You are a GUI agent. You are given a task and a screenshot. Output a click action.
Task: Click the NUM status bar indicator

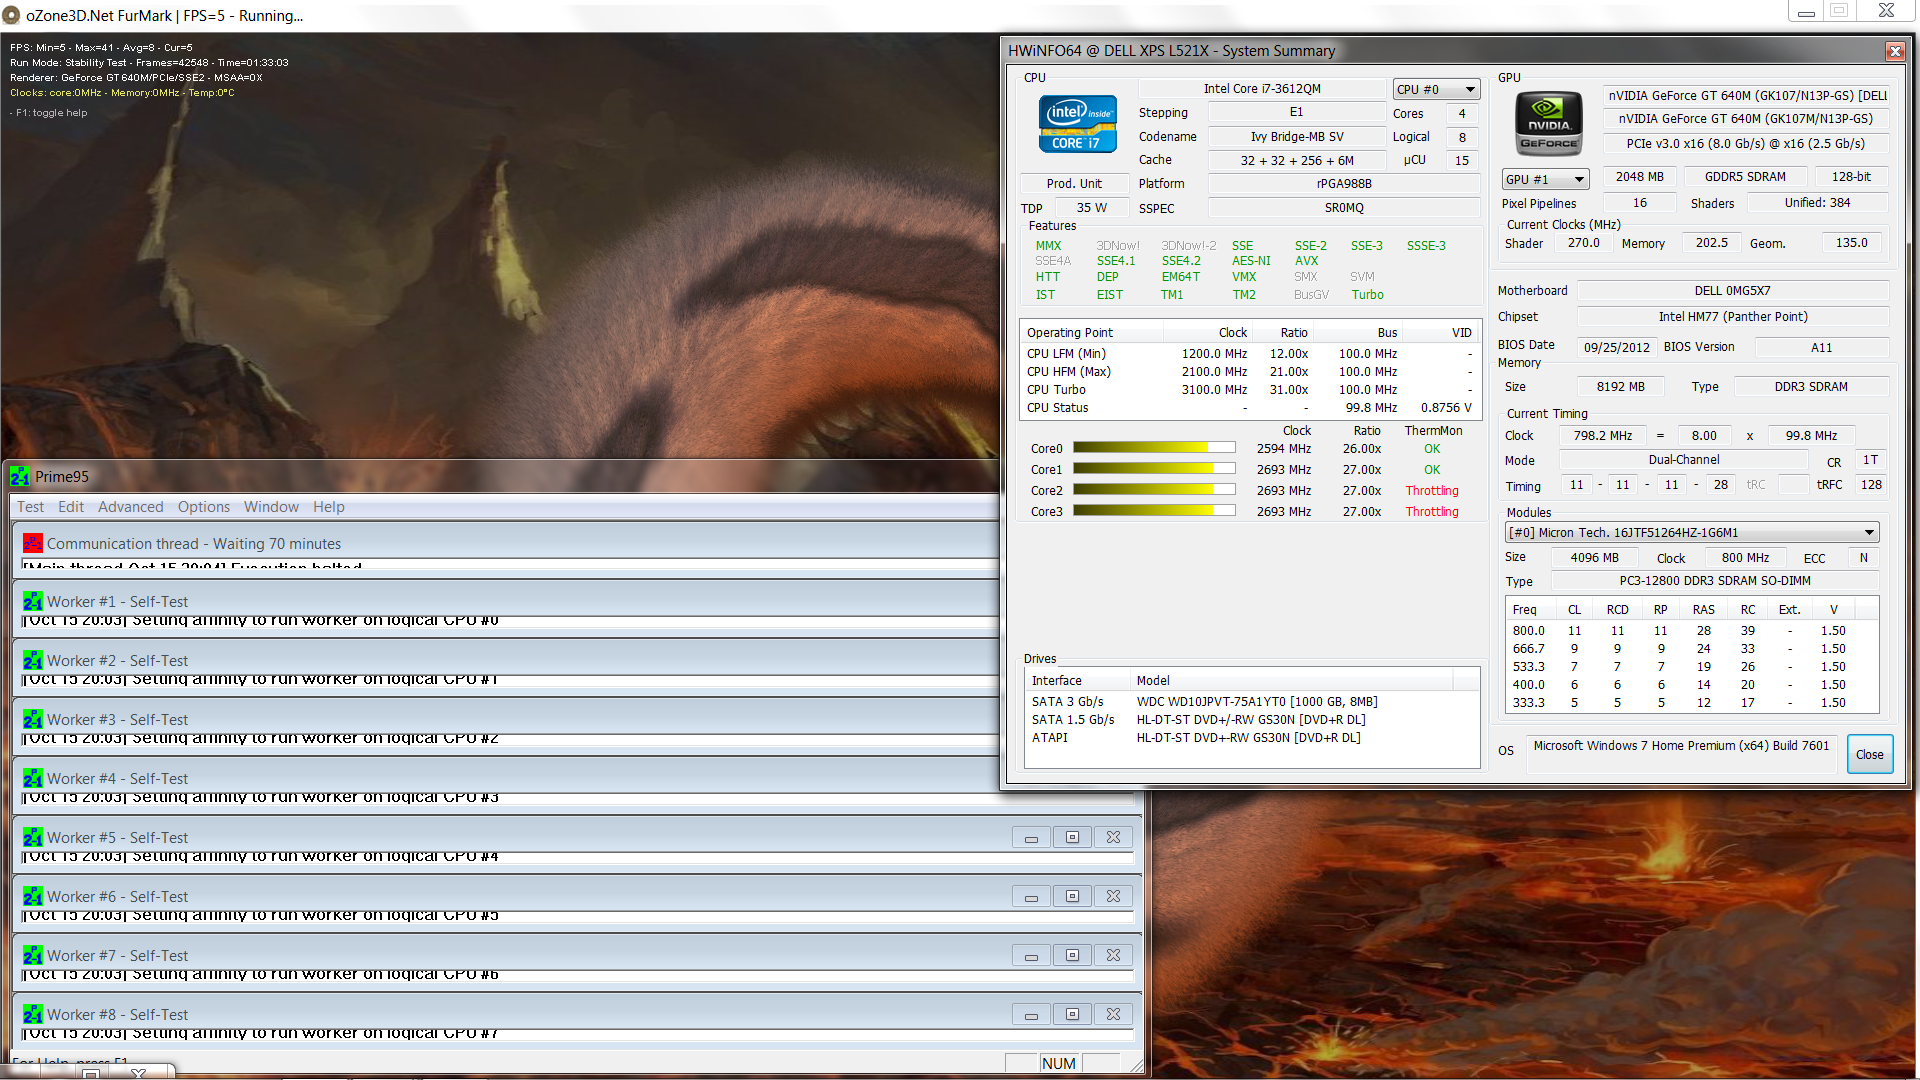(1059, 1063)
